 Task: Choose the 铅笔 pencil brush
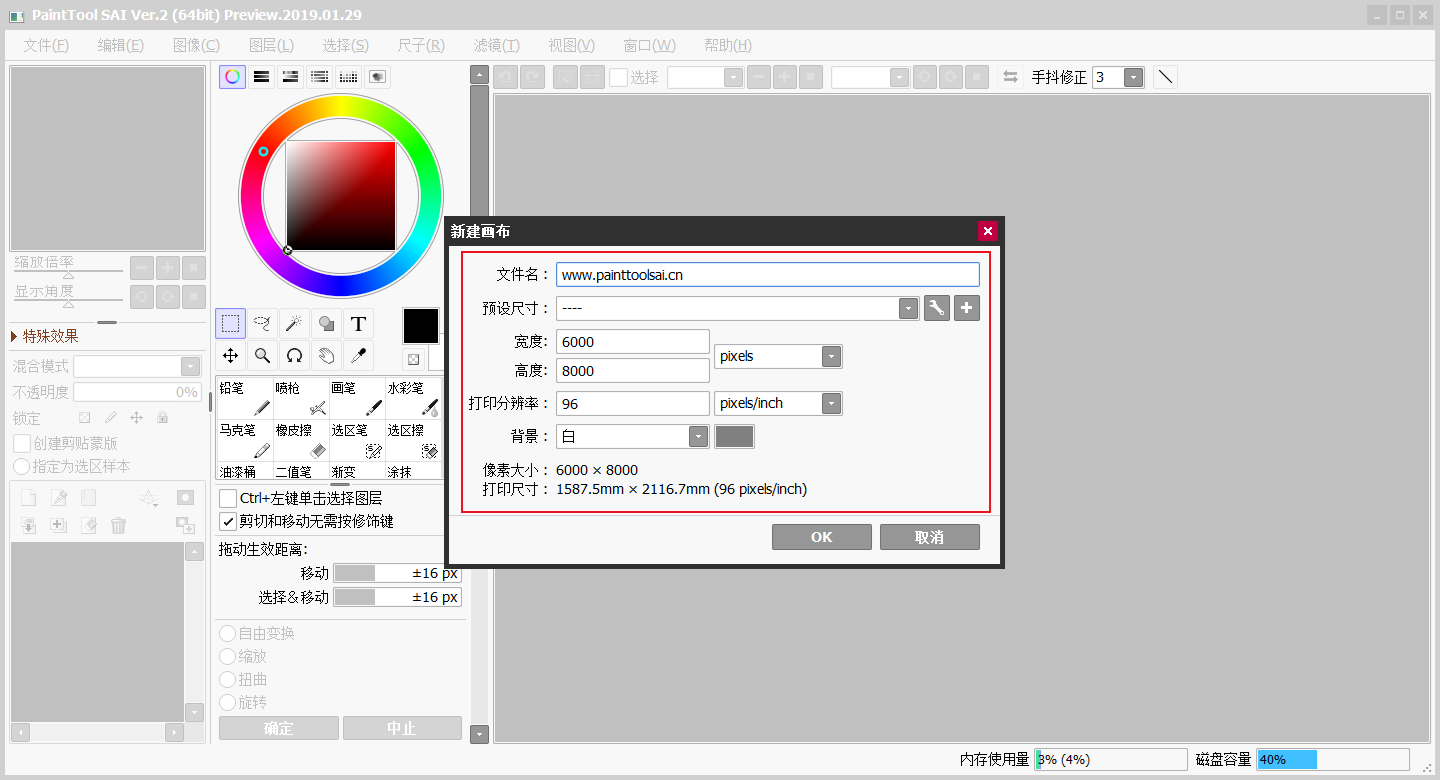pyautogui.click(x=245, y=398)
